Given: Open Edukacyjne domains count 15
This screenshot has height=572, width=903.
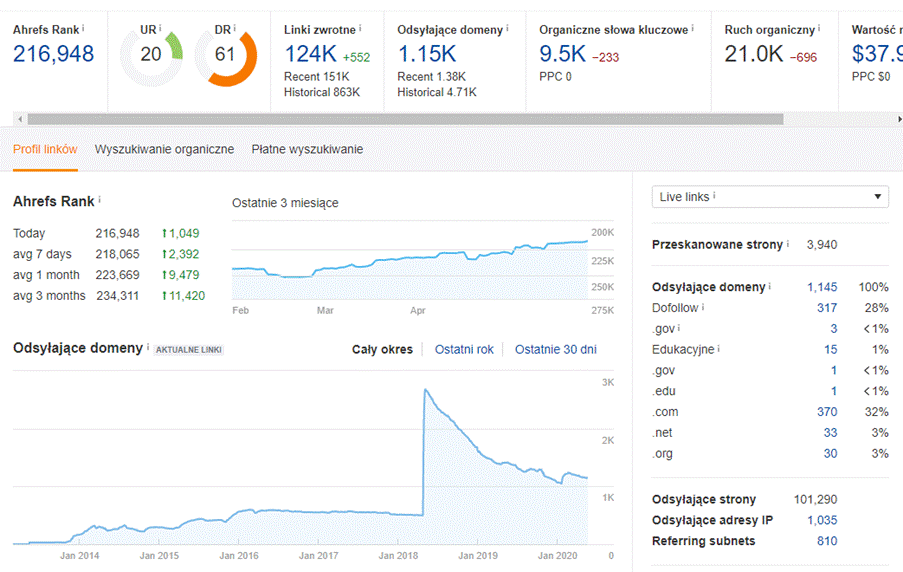Looking at the screenshot, I should click(830, 349).
